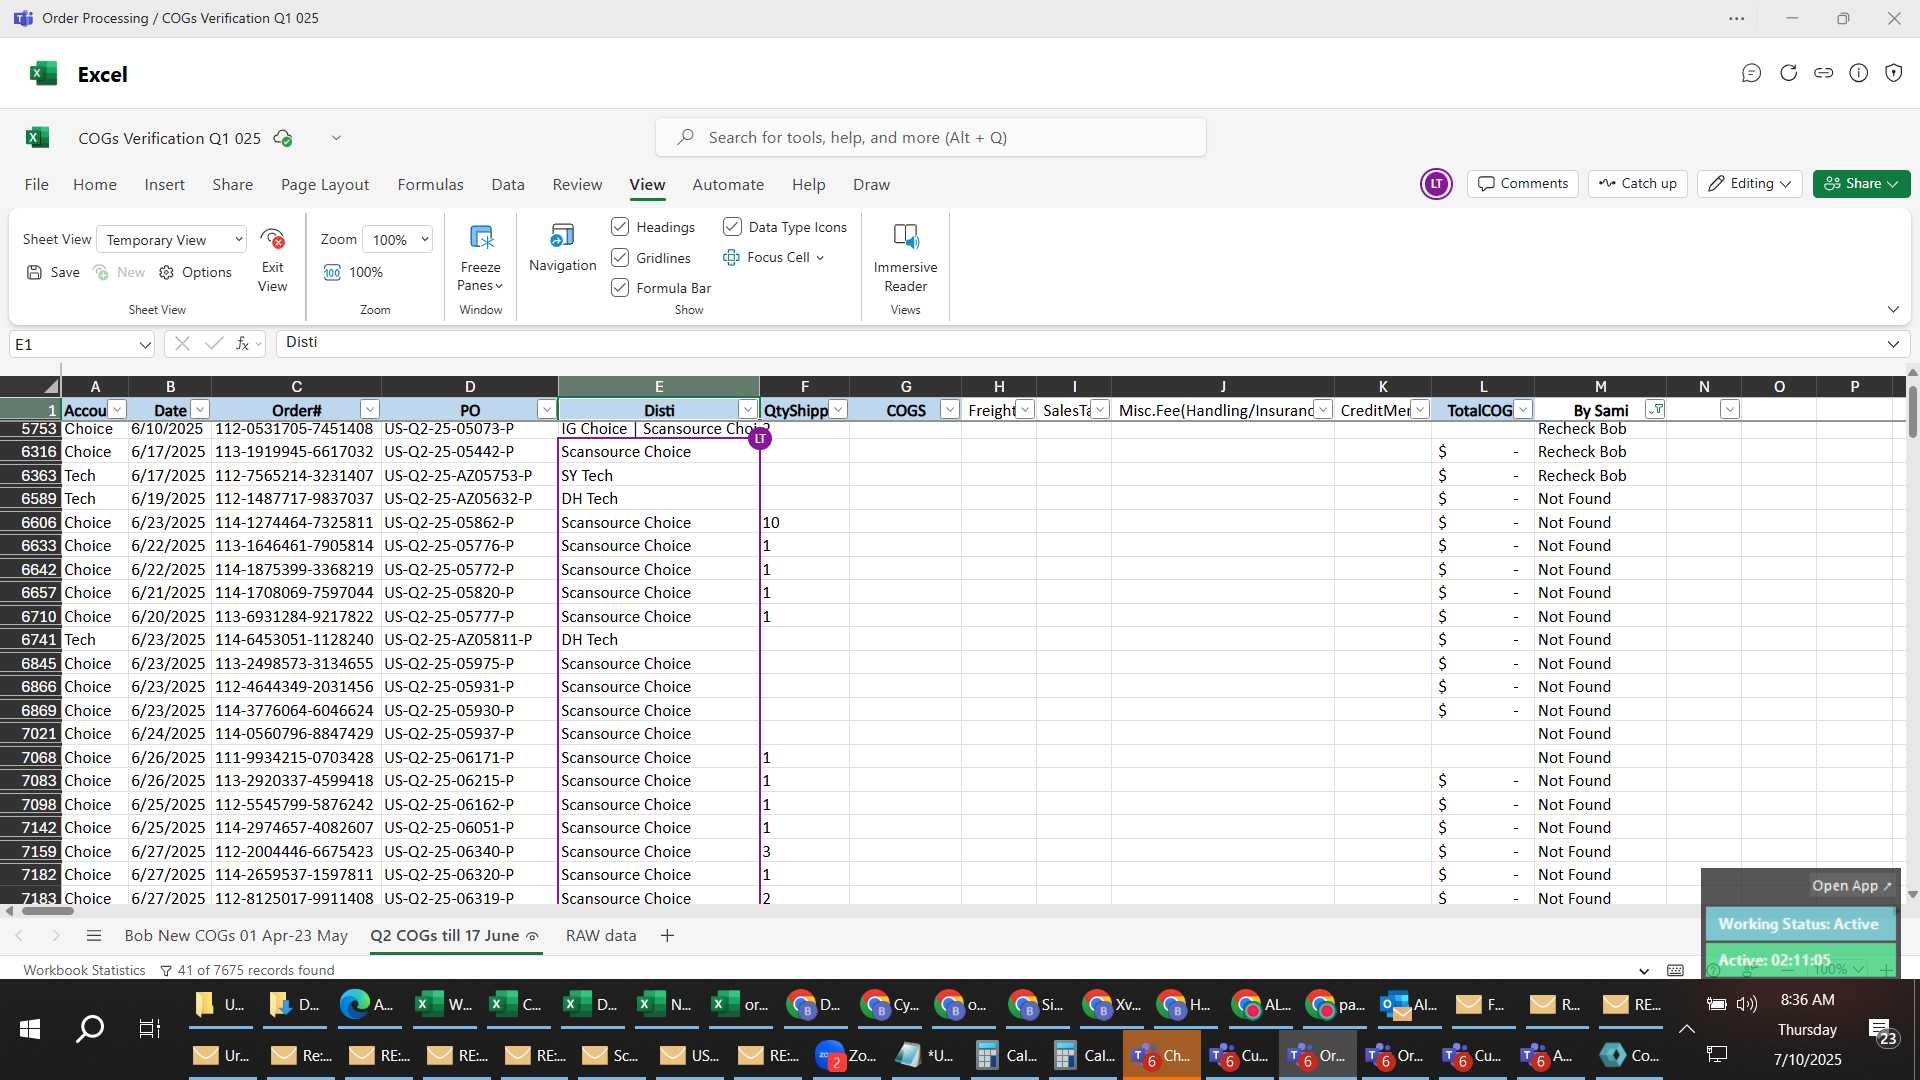Image resolution: width=1920 pixels, height=1080 pixels.
Task: Select column M header
Action: point(1600,386)
